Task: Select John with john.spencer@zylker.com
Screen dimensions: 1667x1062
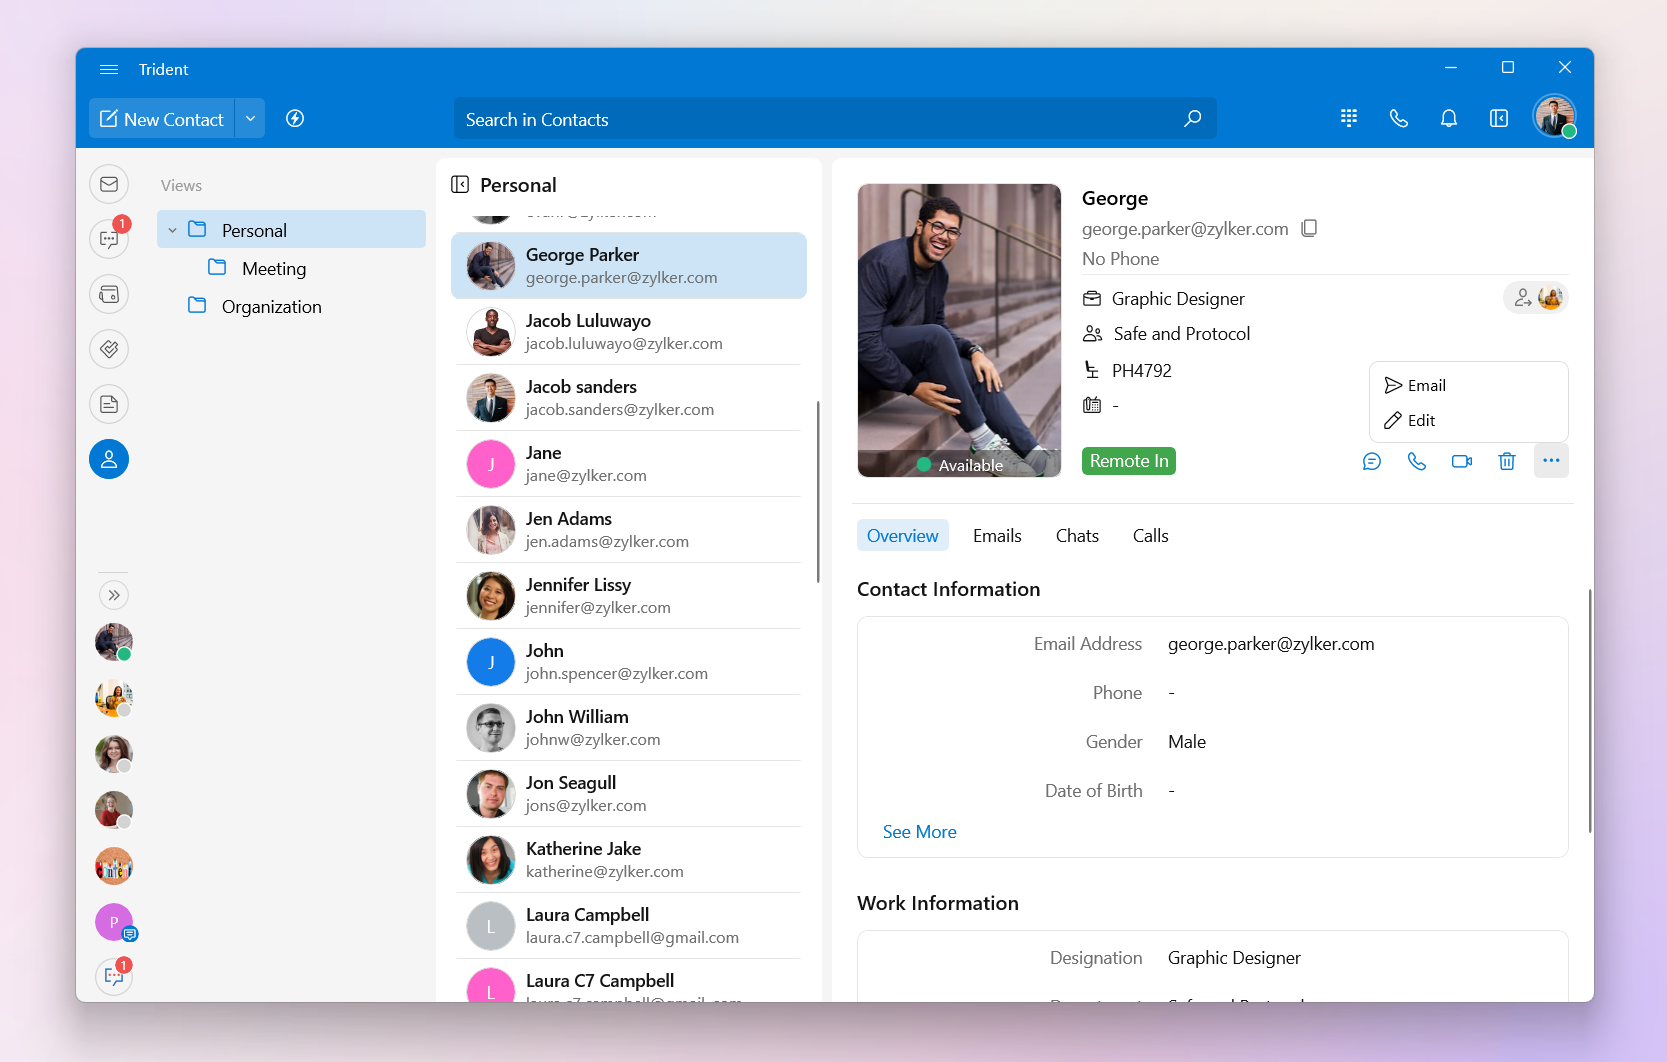Action: click(629, 662)
